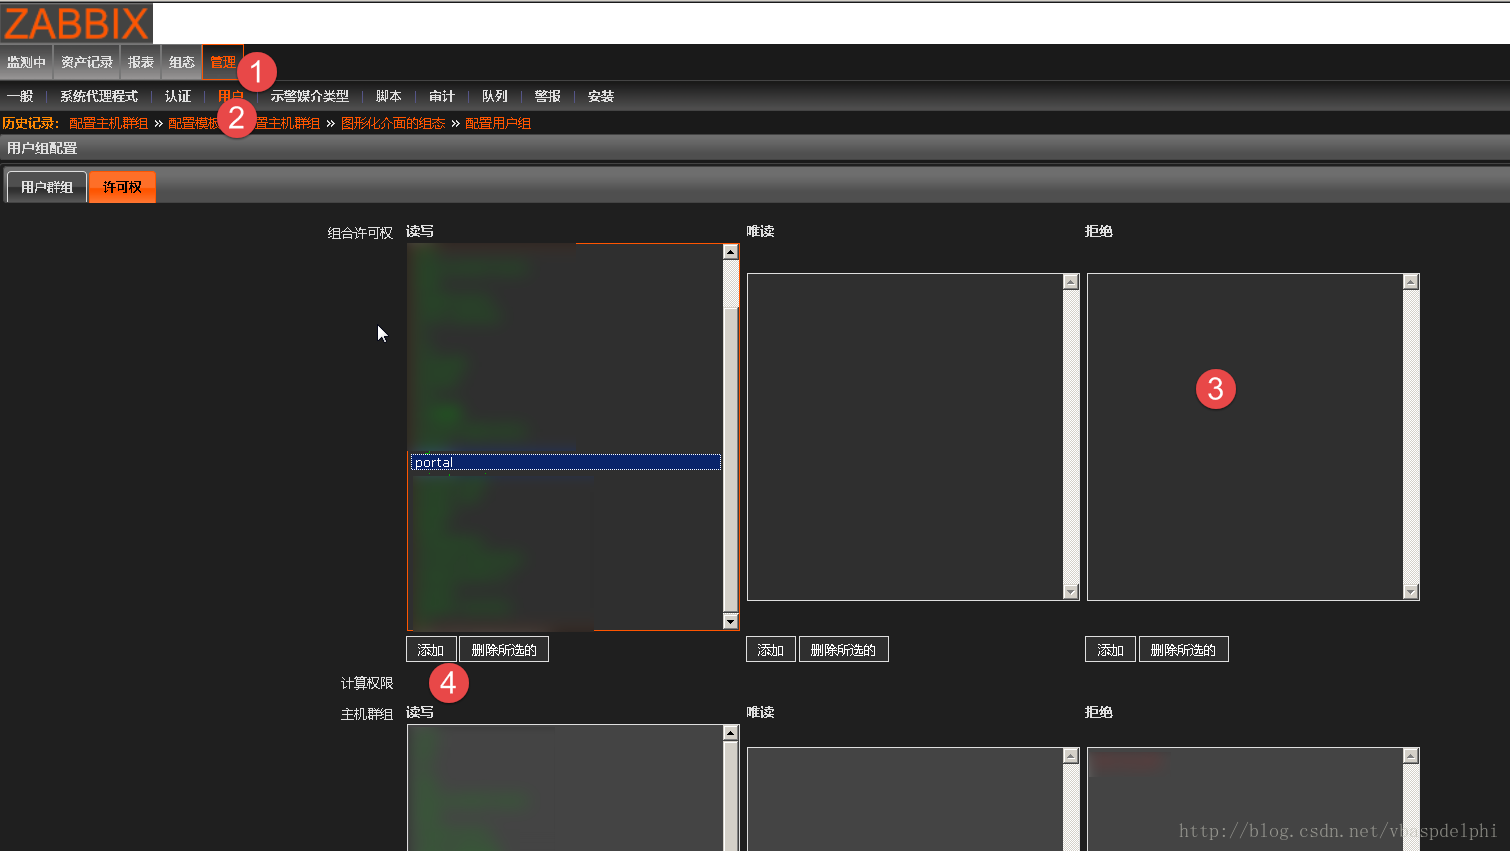Open 图形化介面的组态 history link
This screenshot has width=1510, height=851.
393,123
